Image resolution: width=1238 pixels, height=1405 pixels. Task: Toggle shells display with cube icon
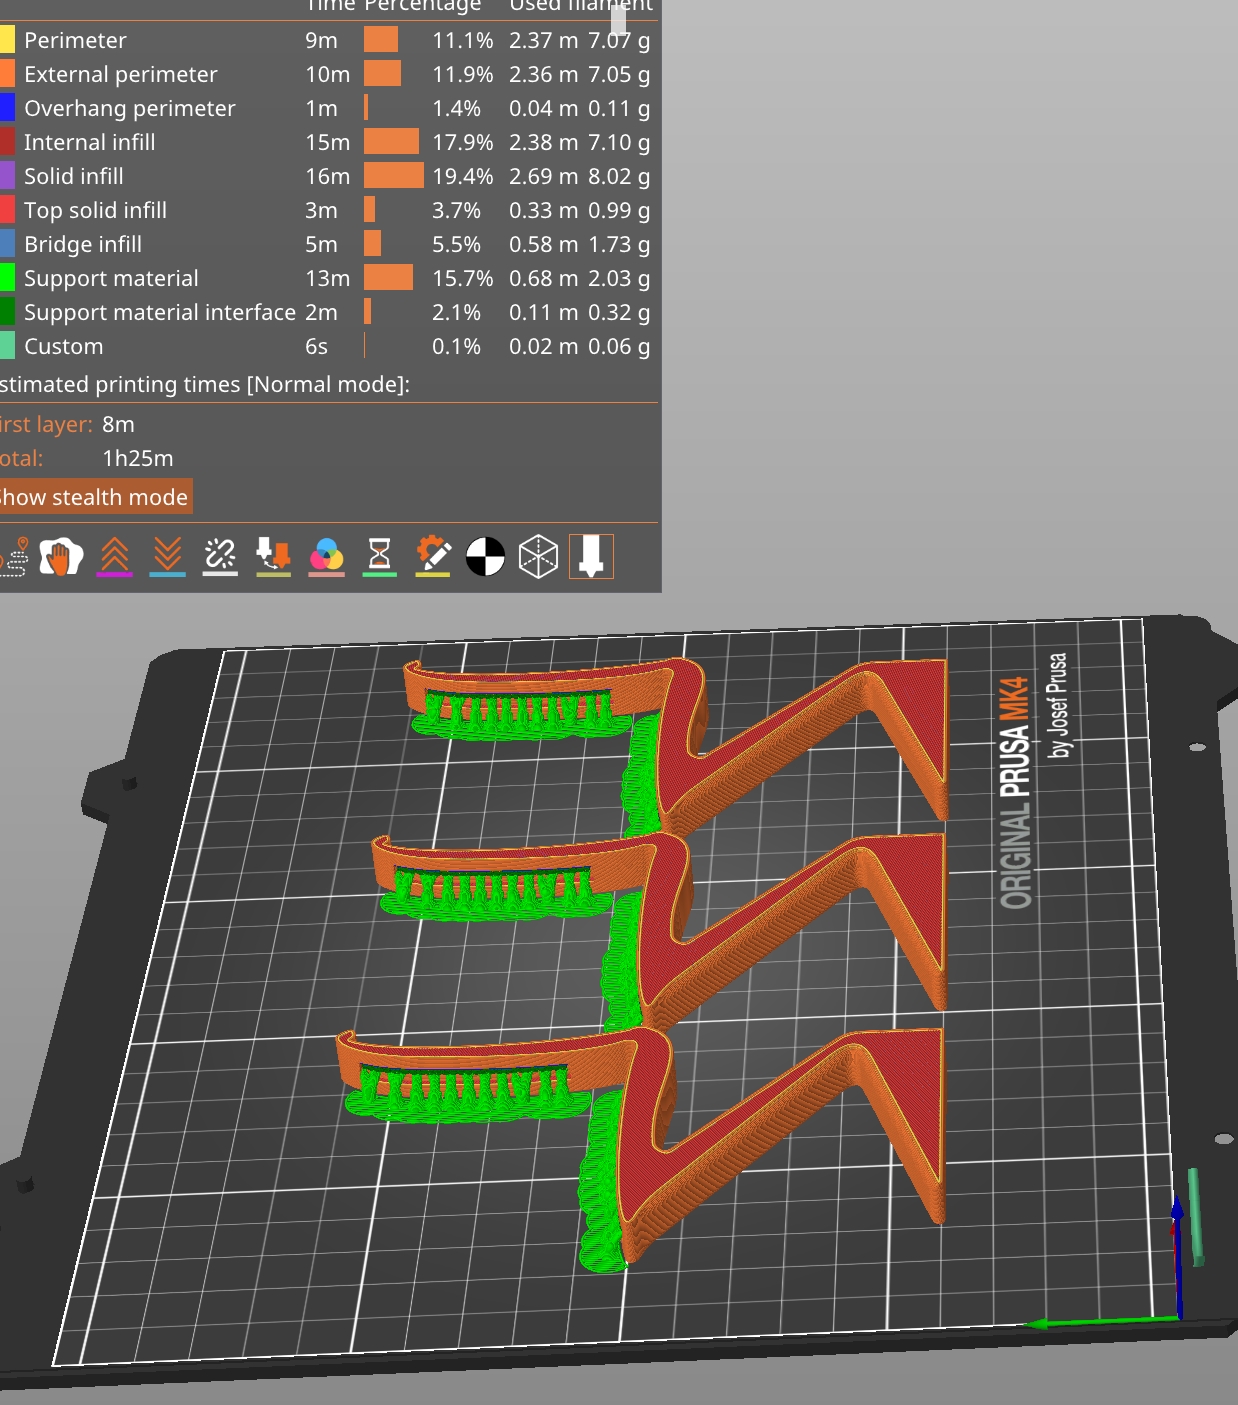(x=537, y=557)
